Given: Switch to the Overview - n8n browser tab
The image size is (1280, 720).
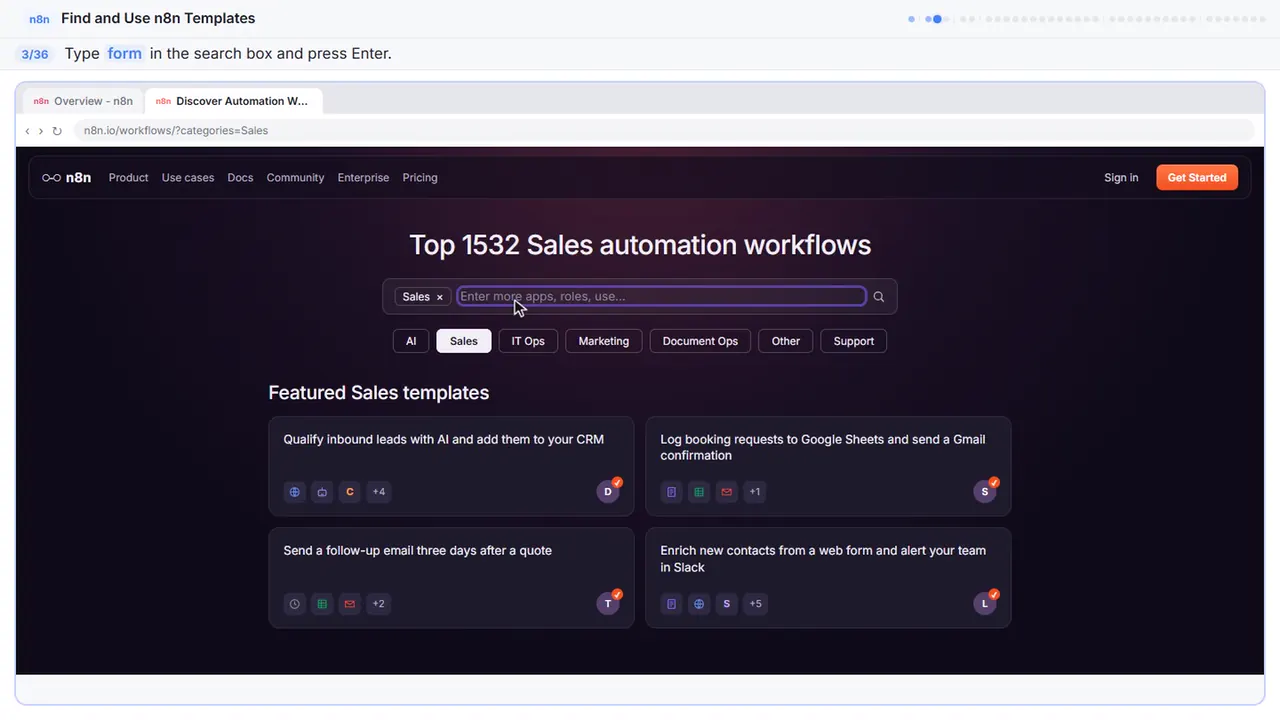Looking at the screenshot, I should pos(83,101).
